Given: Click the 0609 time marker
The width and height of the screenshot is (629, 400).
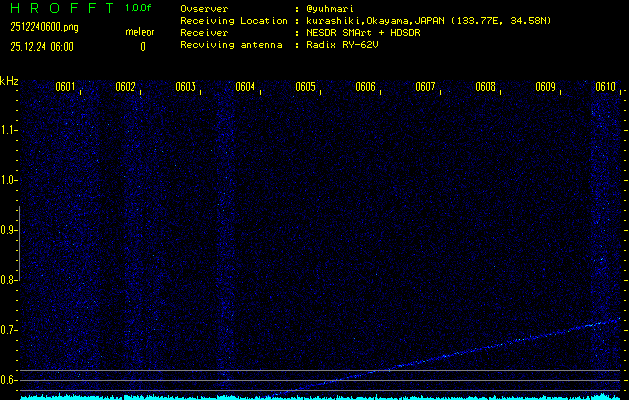Looking at the screenshot, I should coord(545,87).
